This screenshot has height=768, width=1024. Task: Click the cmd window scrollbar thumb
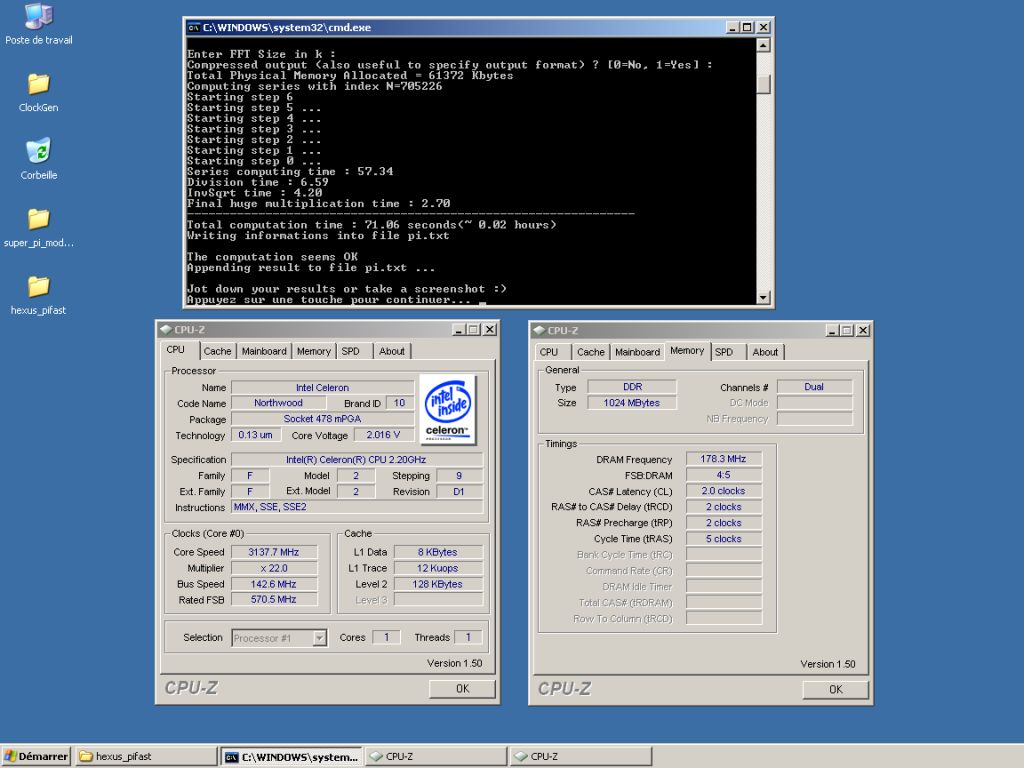coord(763,84)
